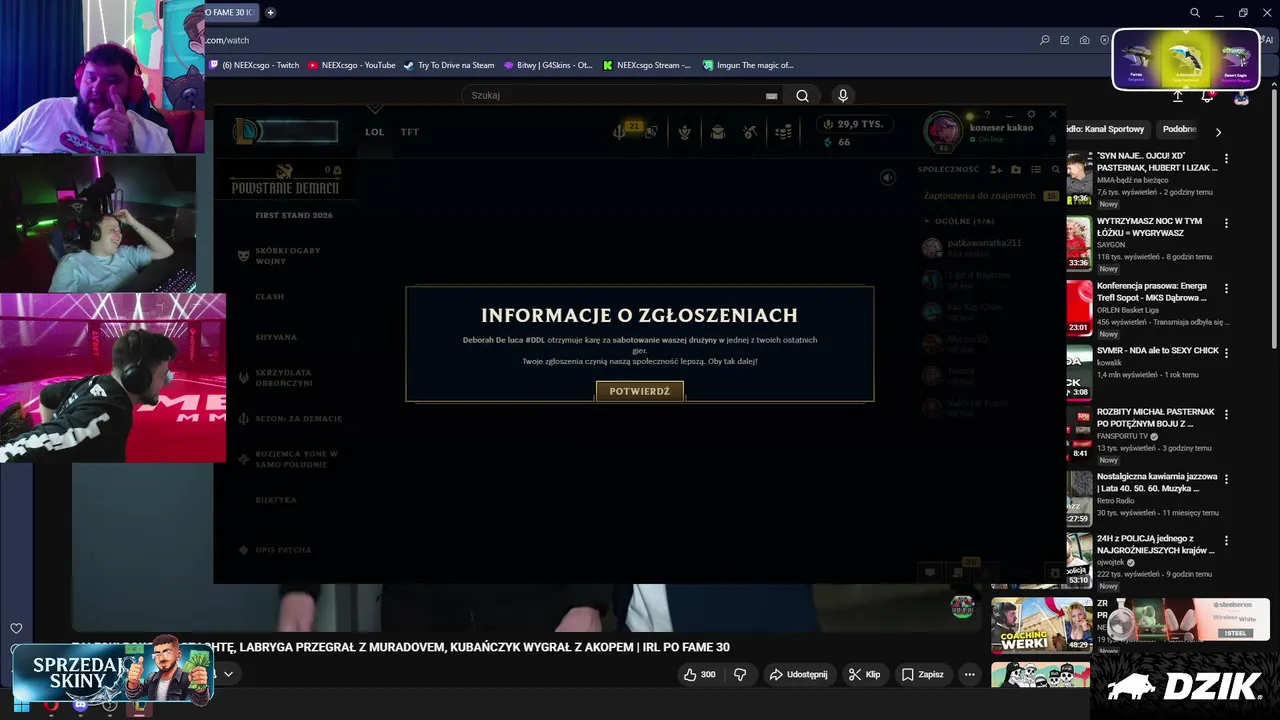1280x720 pixels.
Task: Collapse the OGÓLNE friends group
Action: coord(959,221)
